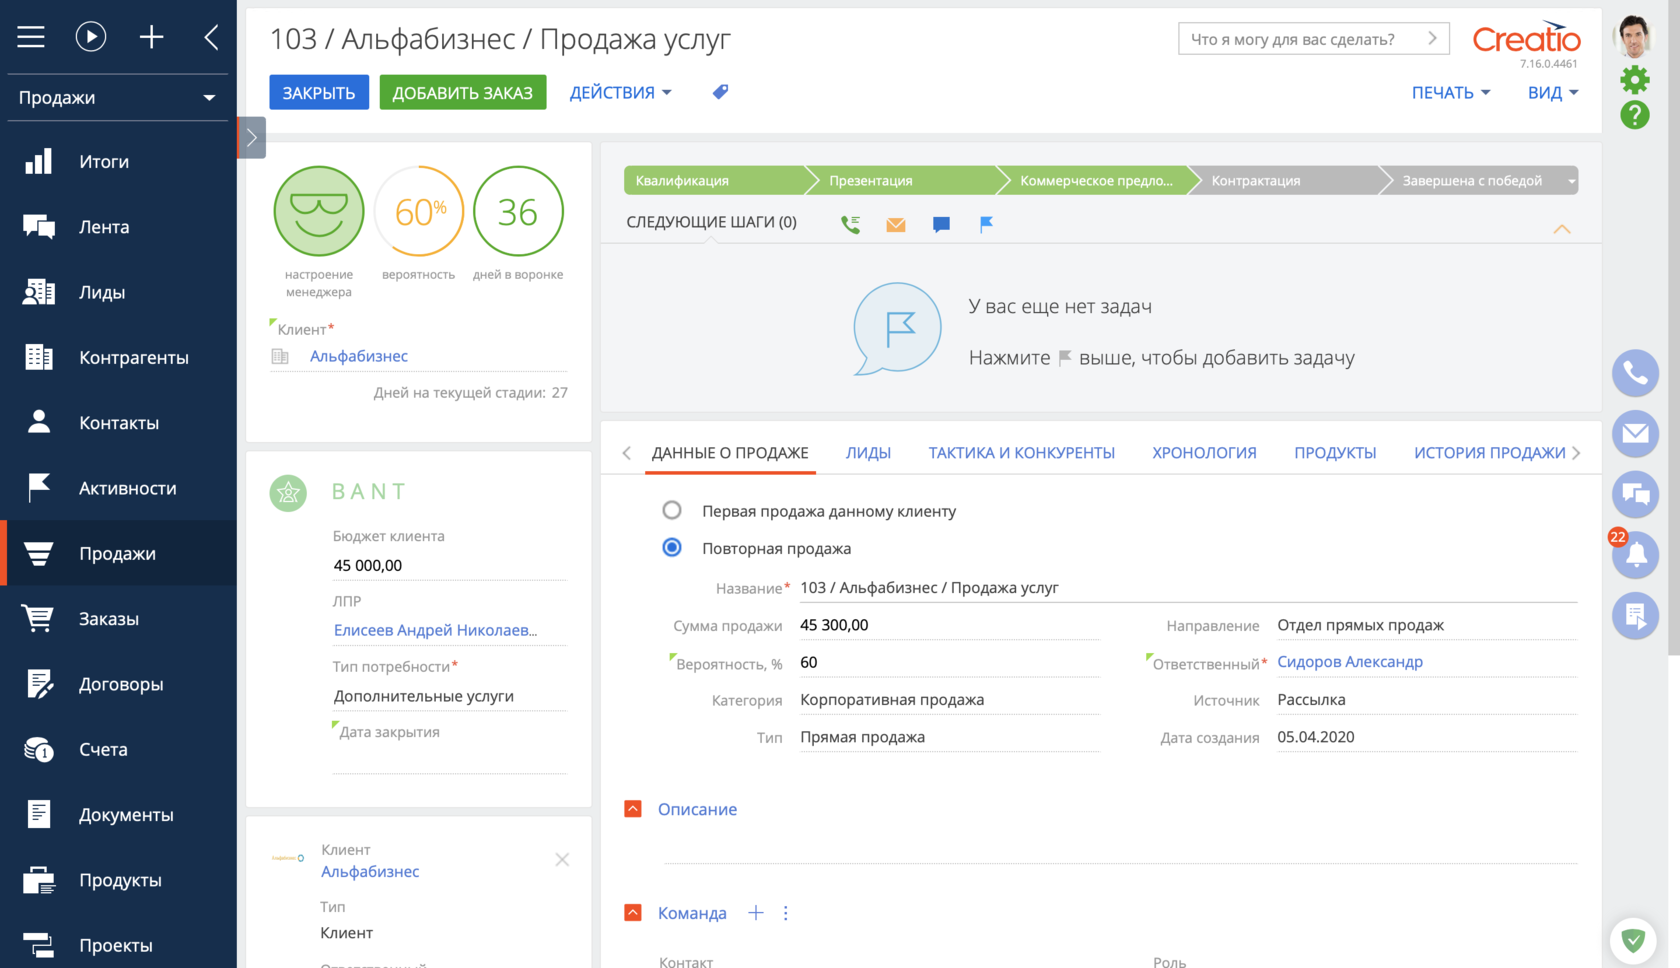Open the email panel button
The height and width of the screenshot is (968, 1680).
pos(1636,433)
